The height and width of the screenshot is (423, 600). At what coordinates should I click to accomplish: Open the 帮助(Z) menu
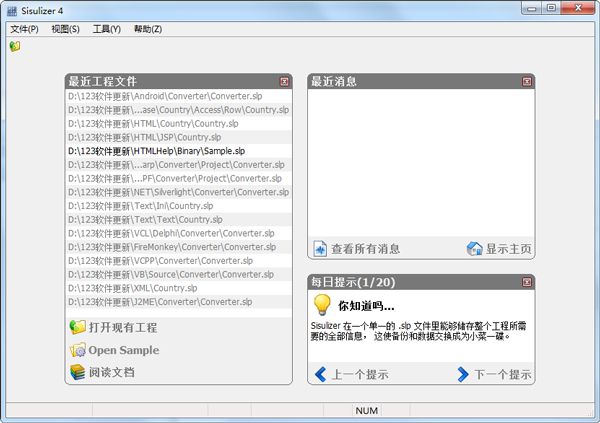coord(148,29)
